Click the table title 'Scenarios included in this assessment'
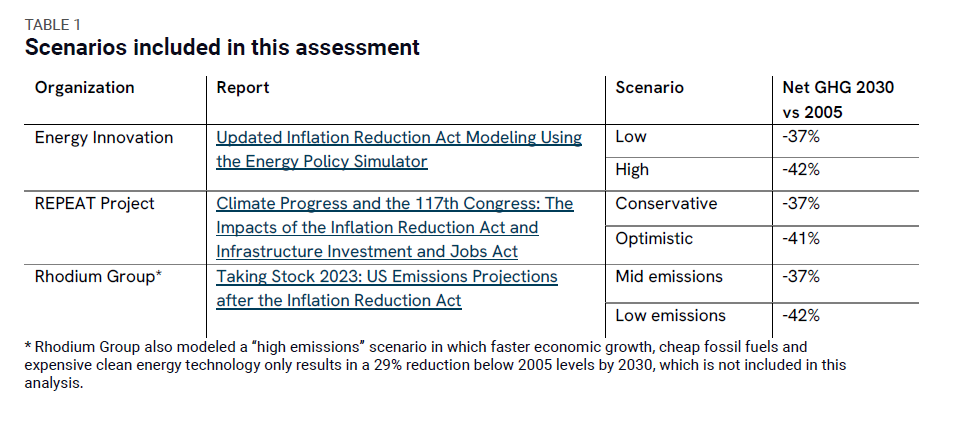The height and width of the screenshot is (433, 953). (222, 47)
